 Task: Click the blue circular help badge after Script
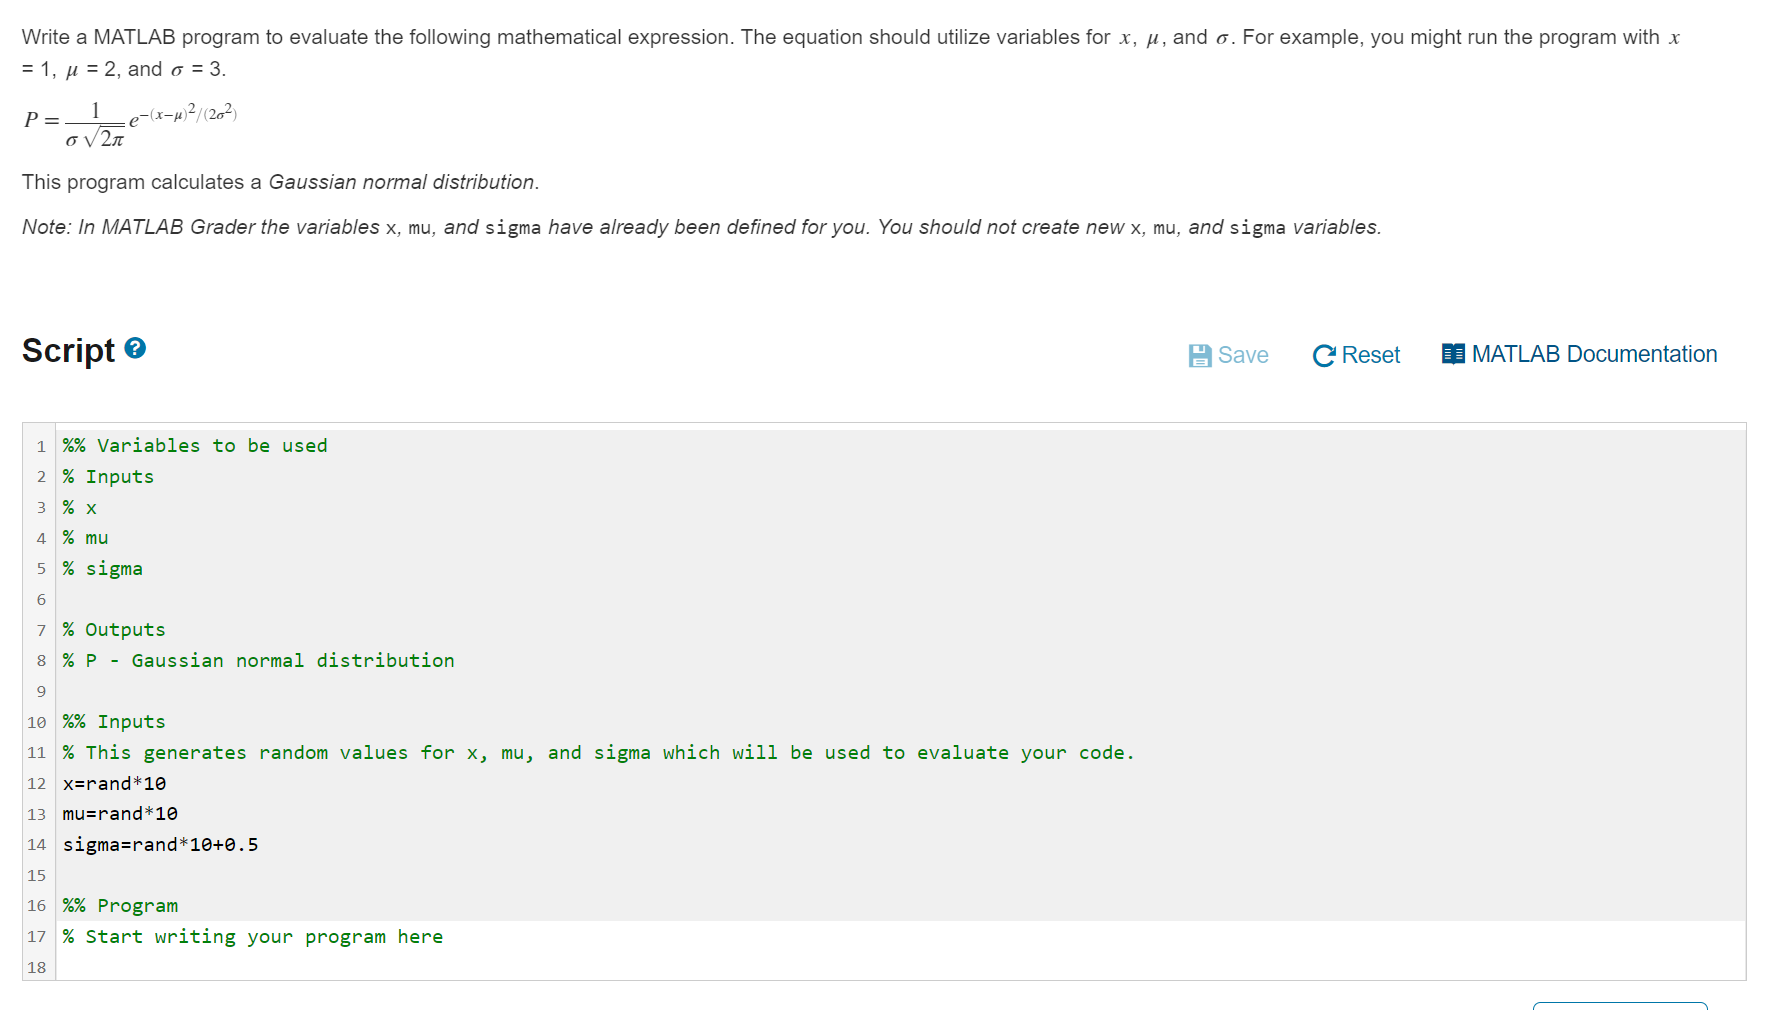(x=135, y=349)
